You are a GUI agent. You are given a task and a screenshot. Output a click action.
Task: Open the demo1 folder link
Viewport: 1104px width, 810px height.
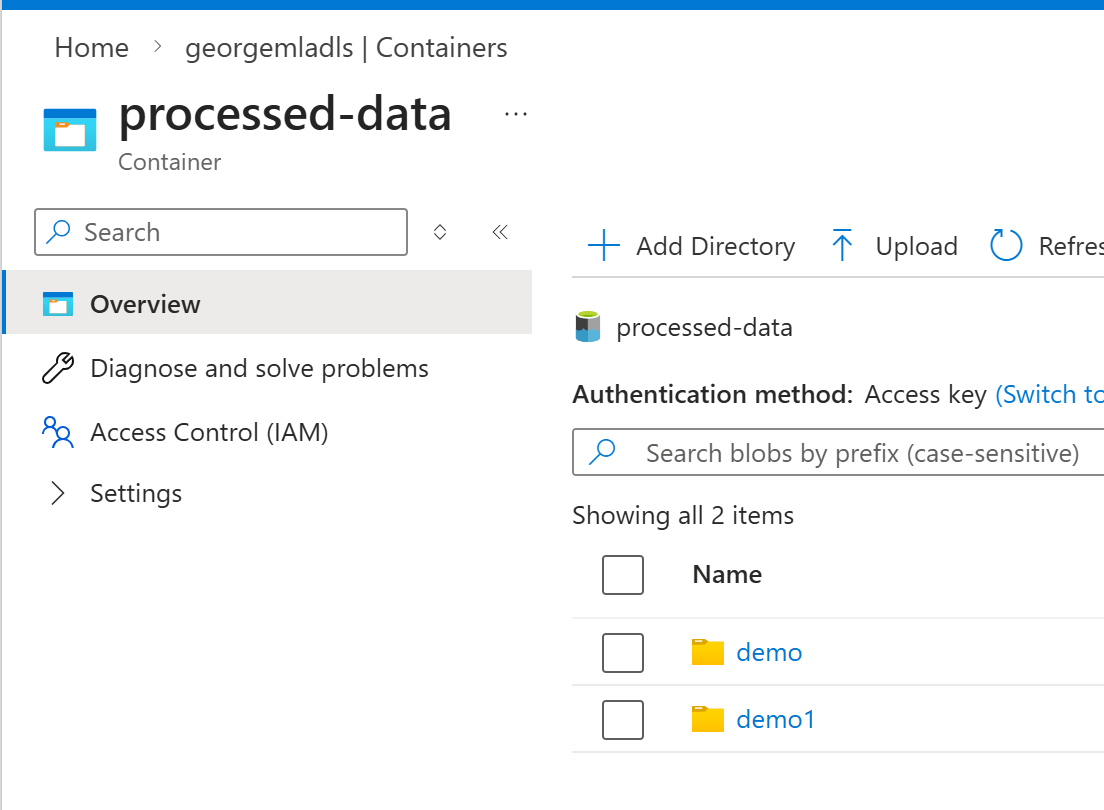775,720
